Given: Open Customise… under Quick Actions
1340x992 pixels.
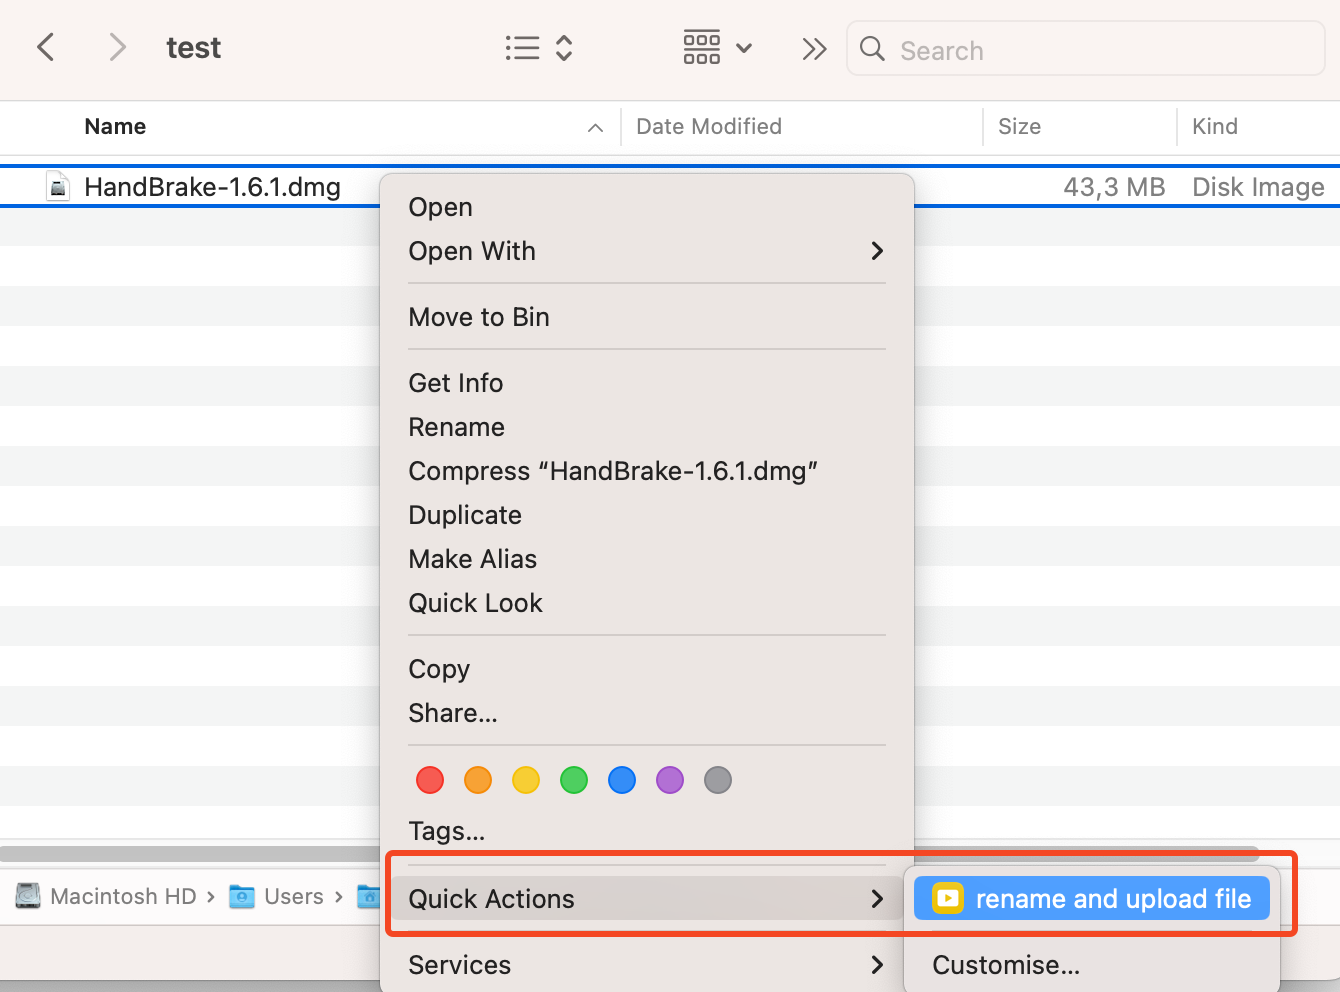Looking at the screenshot, I should pyautogui.click(x=1005, y=965).
